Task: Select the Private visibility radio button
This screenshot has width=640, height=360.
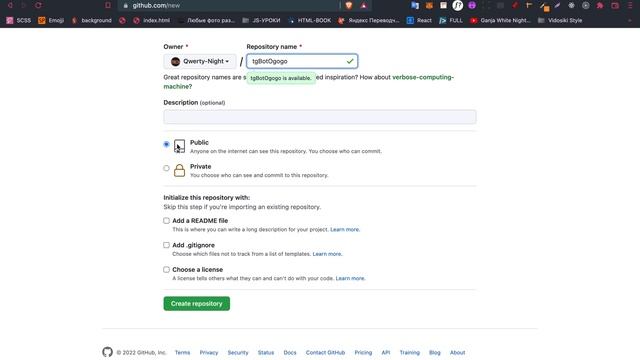Action: coord(166,168)
